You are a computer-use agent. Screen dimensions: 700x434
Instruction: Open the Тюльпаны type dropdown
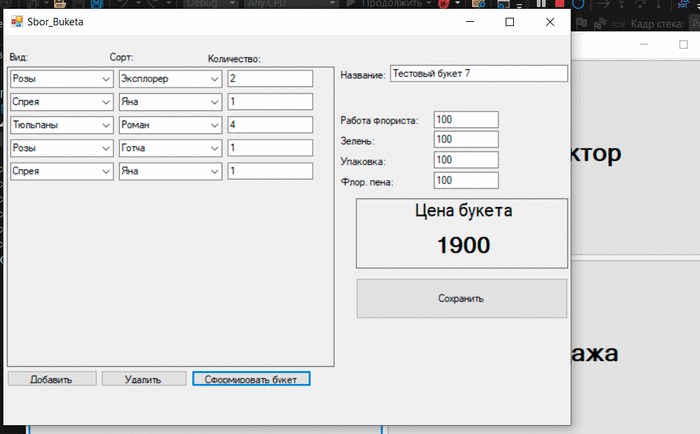point(62,125)
